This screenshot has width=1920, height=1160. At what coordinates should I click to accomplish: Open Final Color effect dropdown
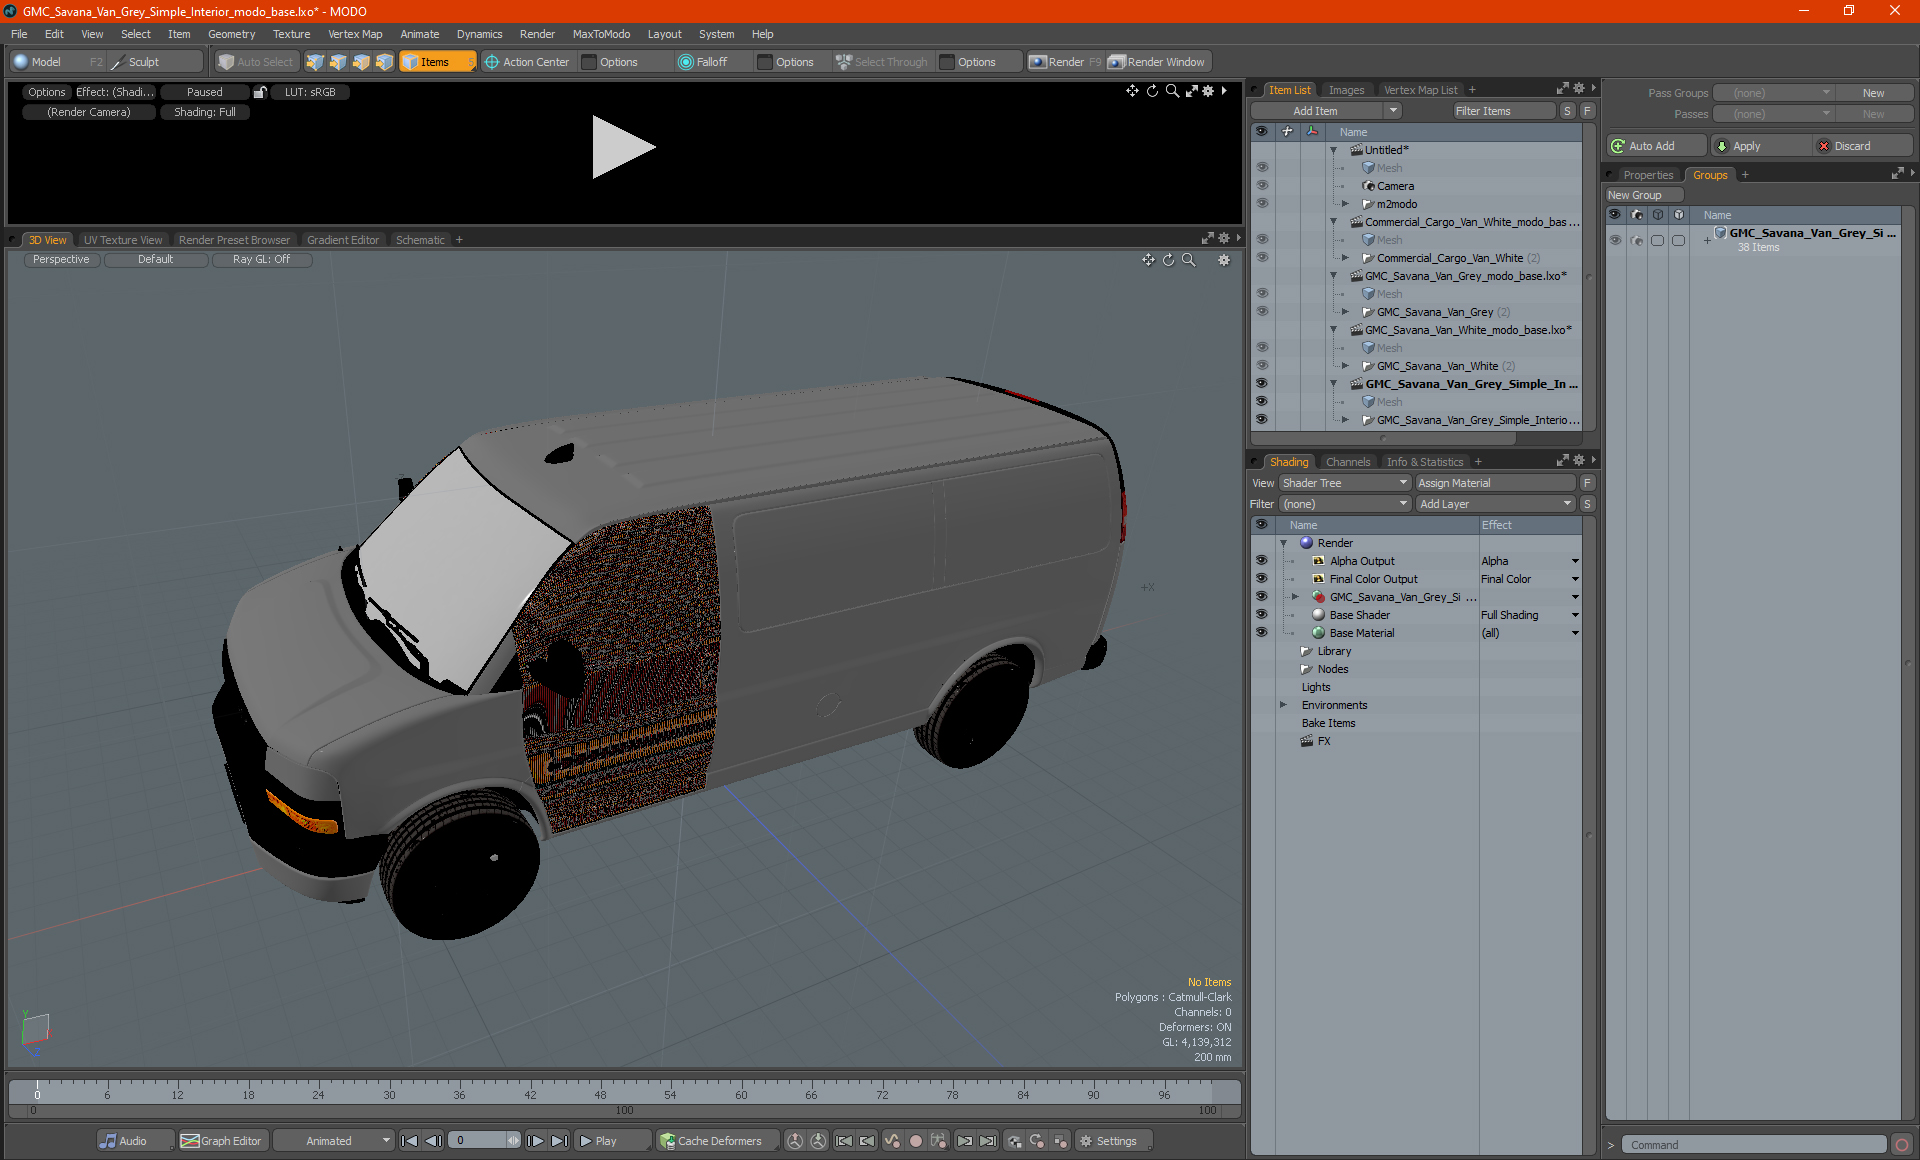click(x=1574, y=579)
